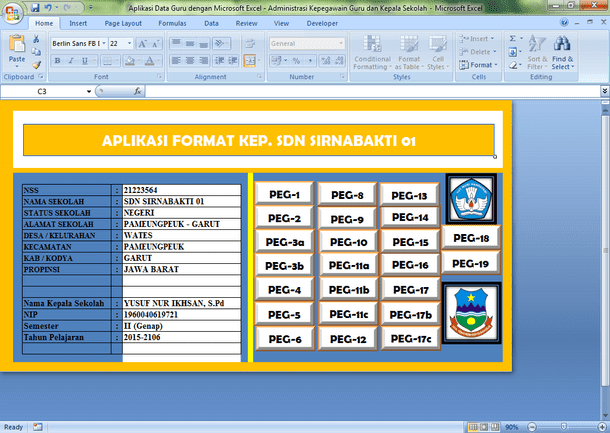Decrease font size with Shrink Font
Viewport: 610px width, 433px height.
click(x=155, y=44)
